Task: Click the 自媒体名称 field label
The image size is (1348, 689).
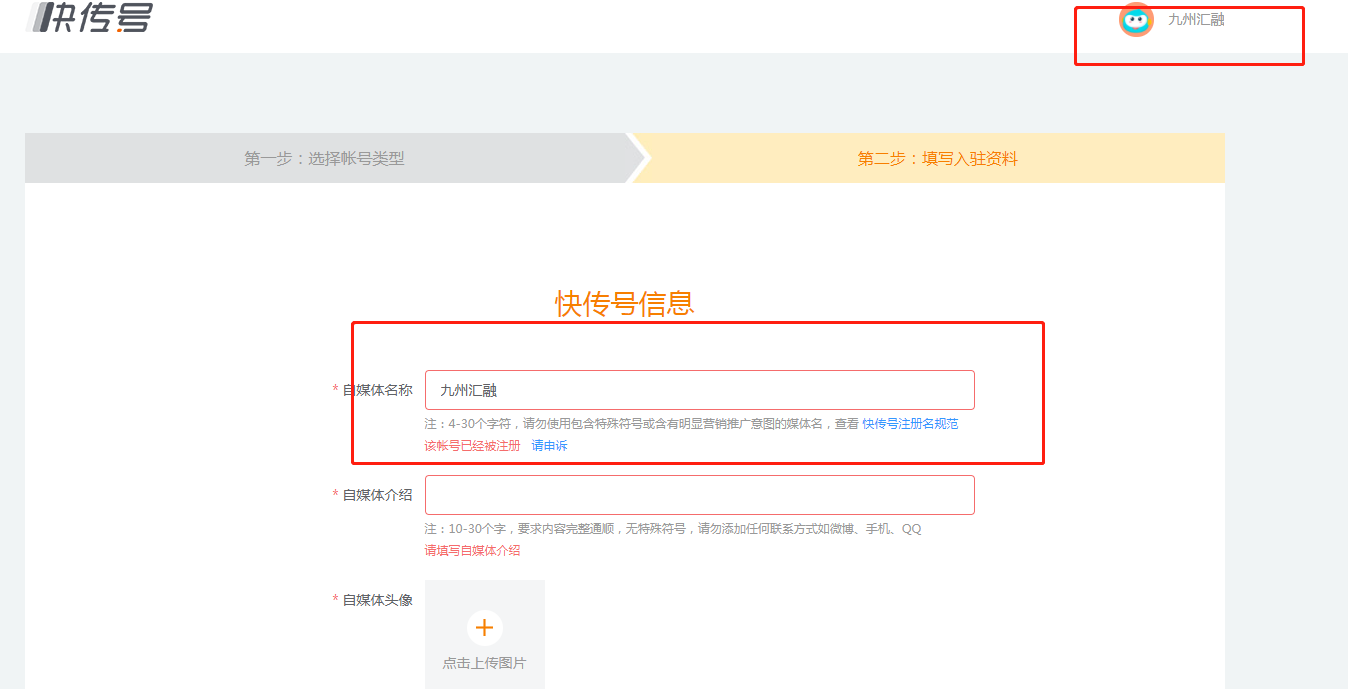Action: [377, 390]
